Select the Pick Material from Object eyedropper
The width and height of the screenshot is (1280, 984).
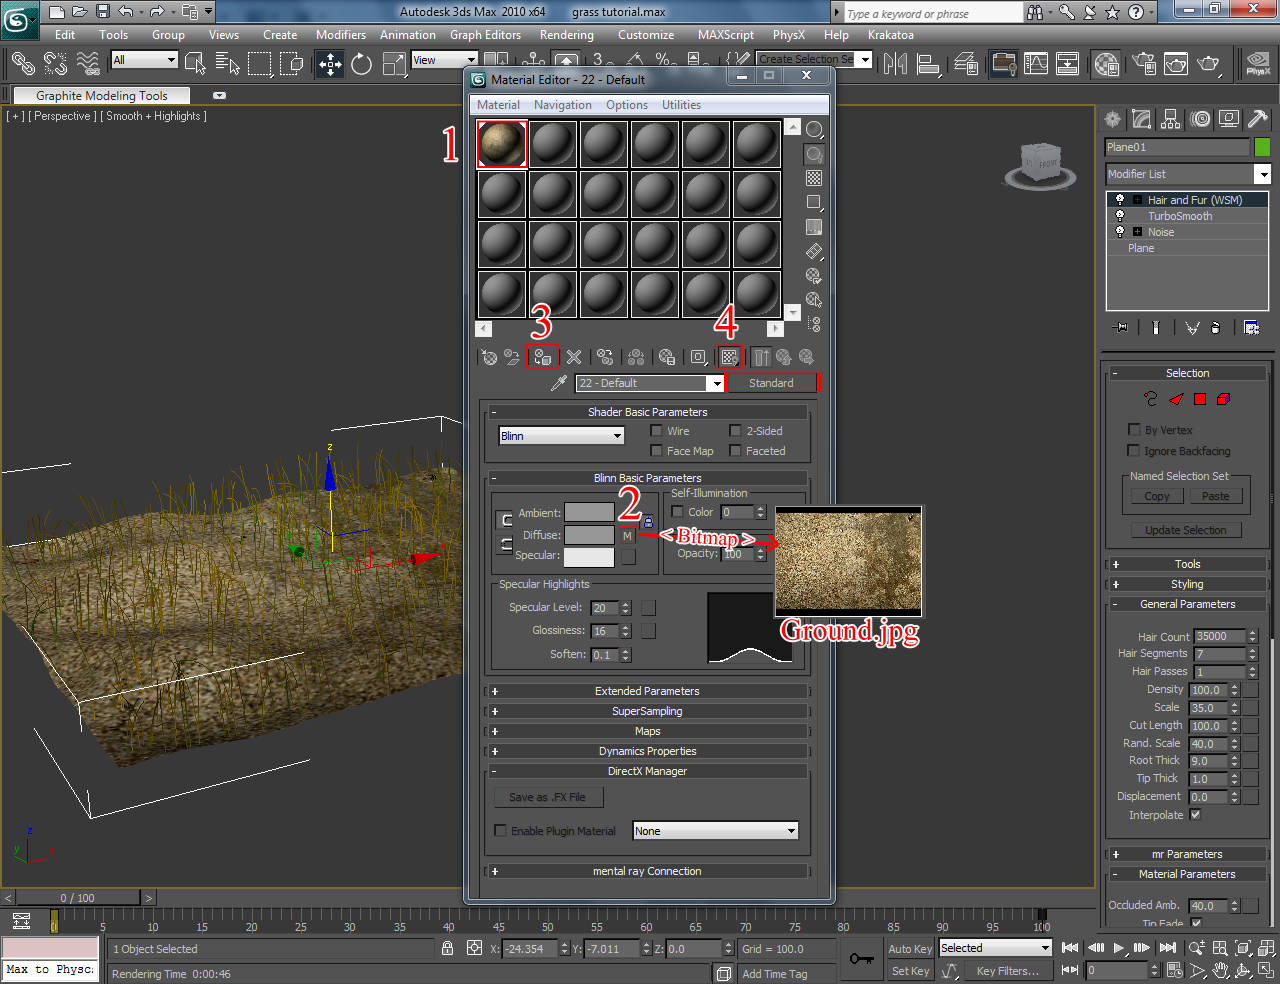click(560, 383)
